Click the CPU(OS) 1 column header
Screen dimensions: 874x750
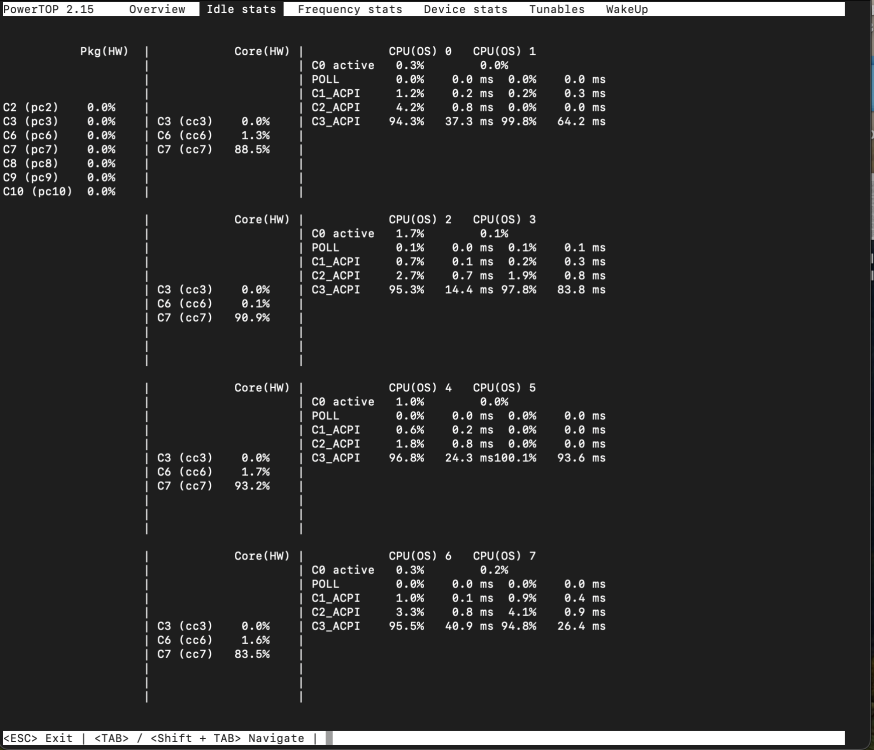pyautogui.click(x=504, y=51)
